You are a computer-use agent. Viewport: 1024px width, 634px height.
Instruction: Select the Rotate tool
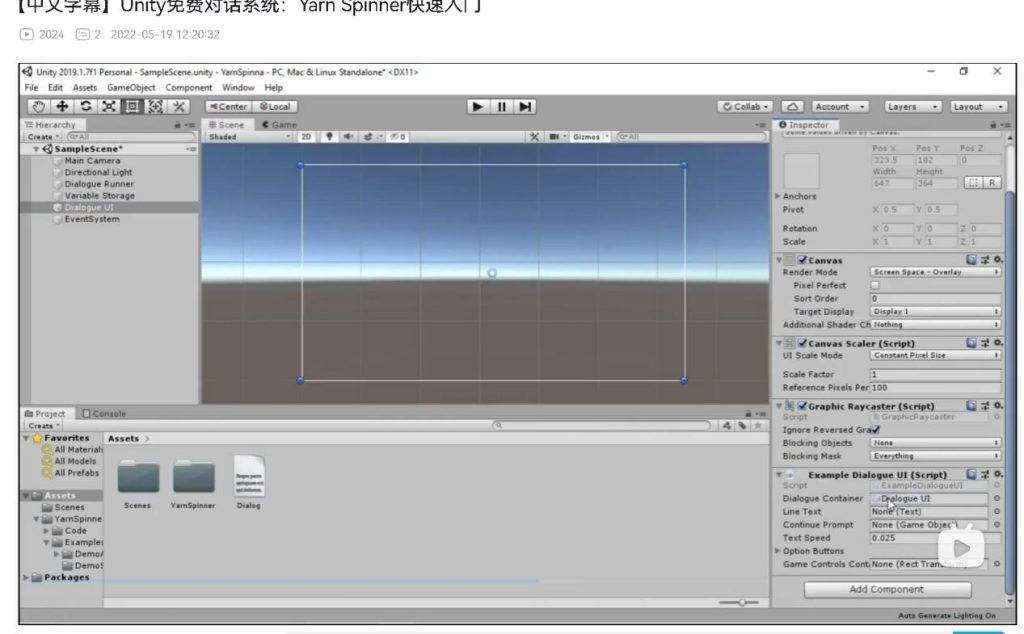pyautogui.click(x=86, y=106)
